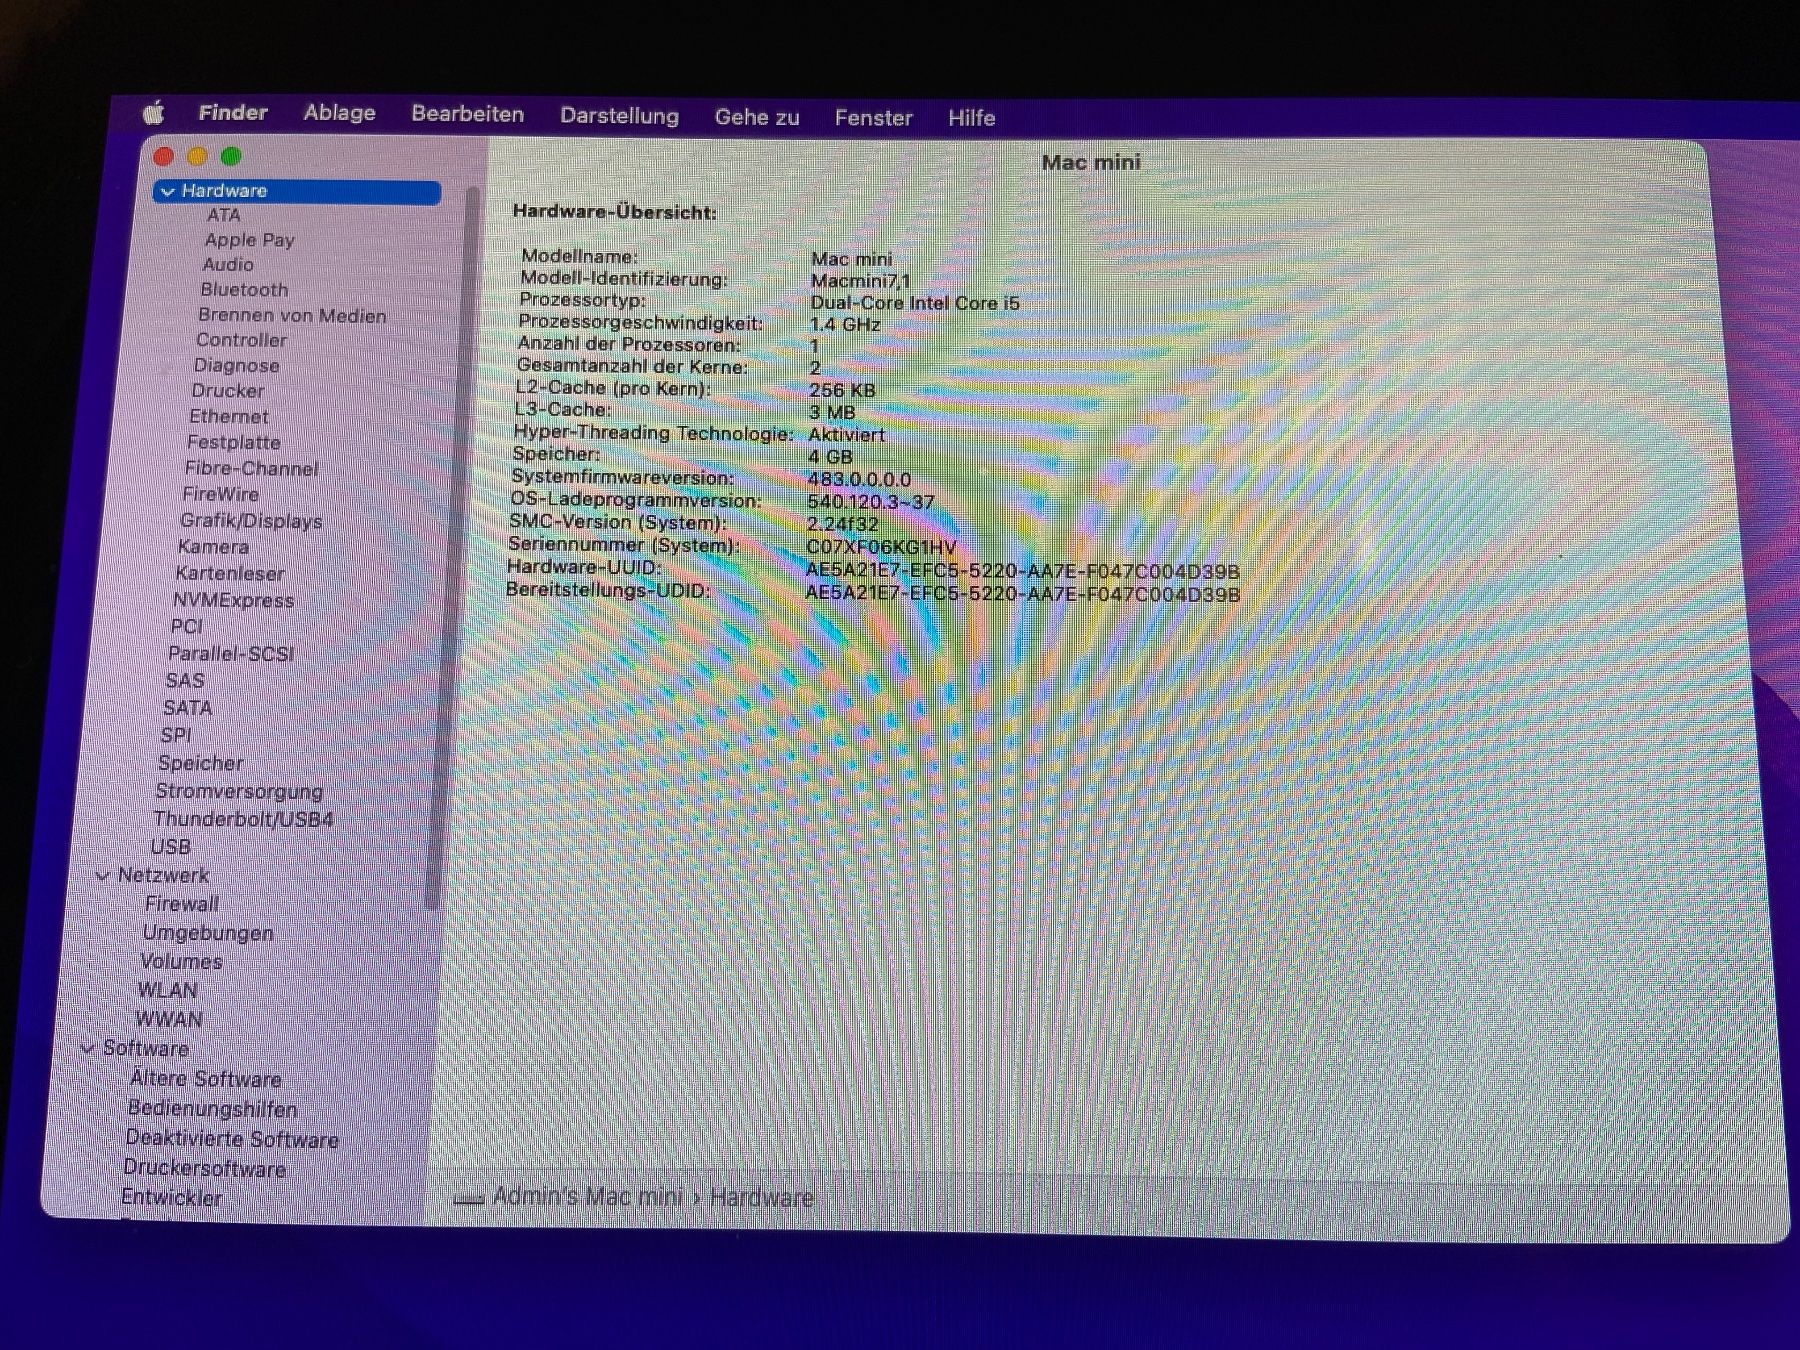Select Fibre-Channel in the sidebar
Viewport: 1800px width, 1350px height.
[251, 468]
